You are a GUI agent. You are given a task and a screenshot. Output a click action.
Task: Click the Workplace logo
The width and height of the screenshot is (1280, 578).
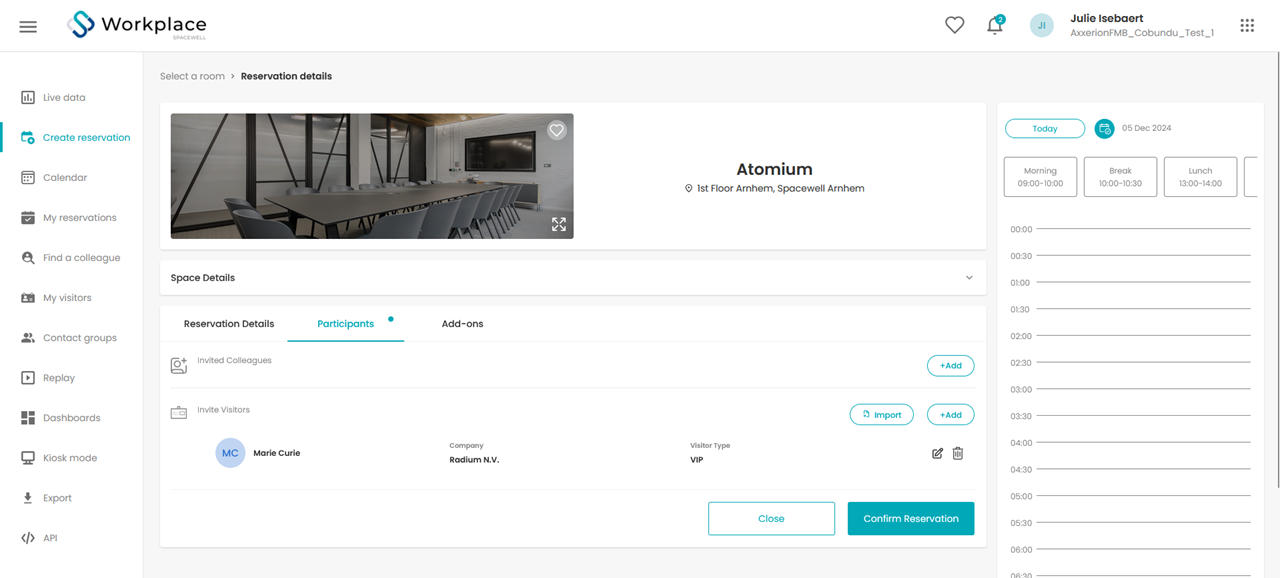tap(137, 26)
